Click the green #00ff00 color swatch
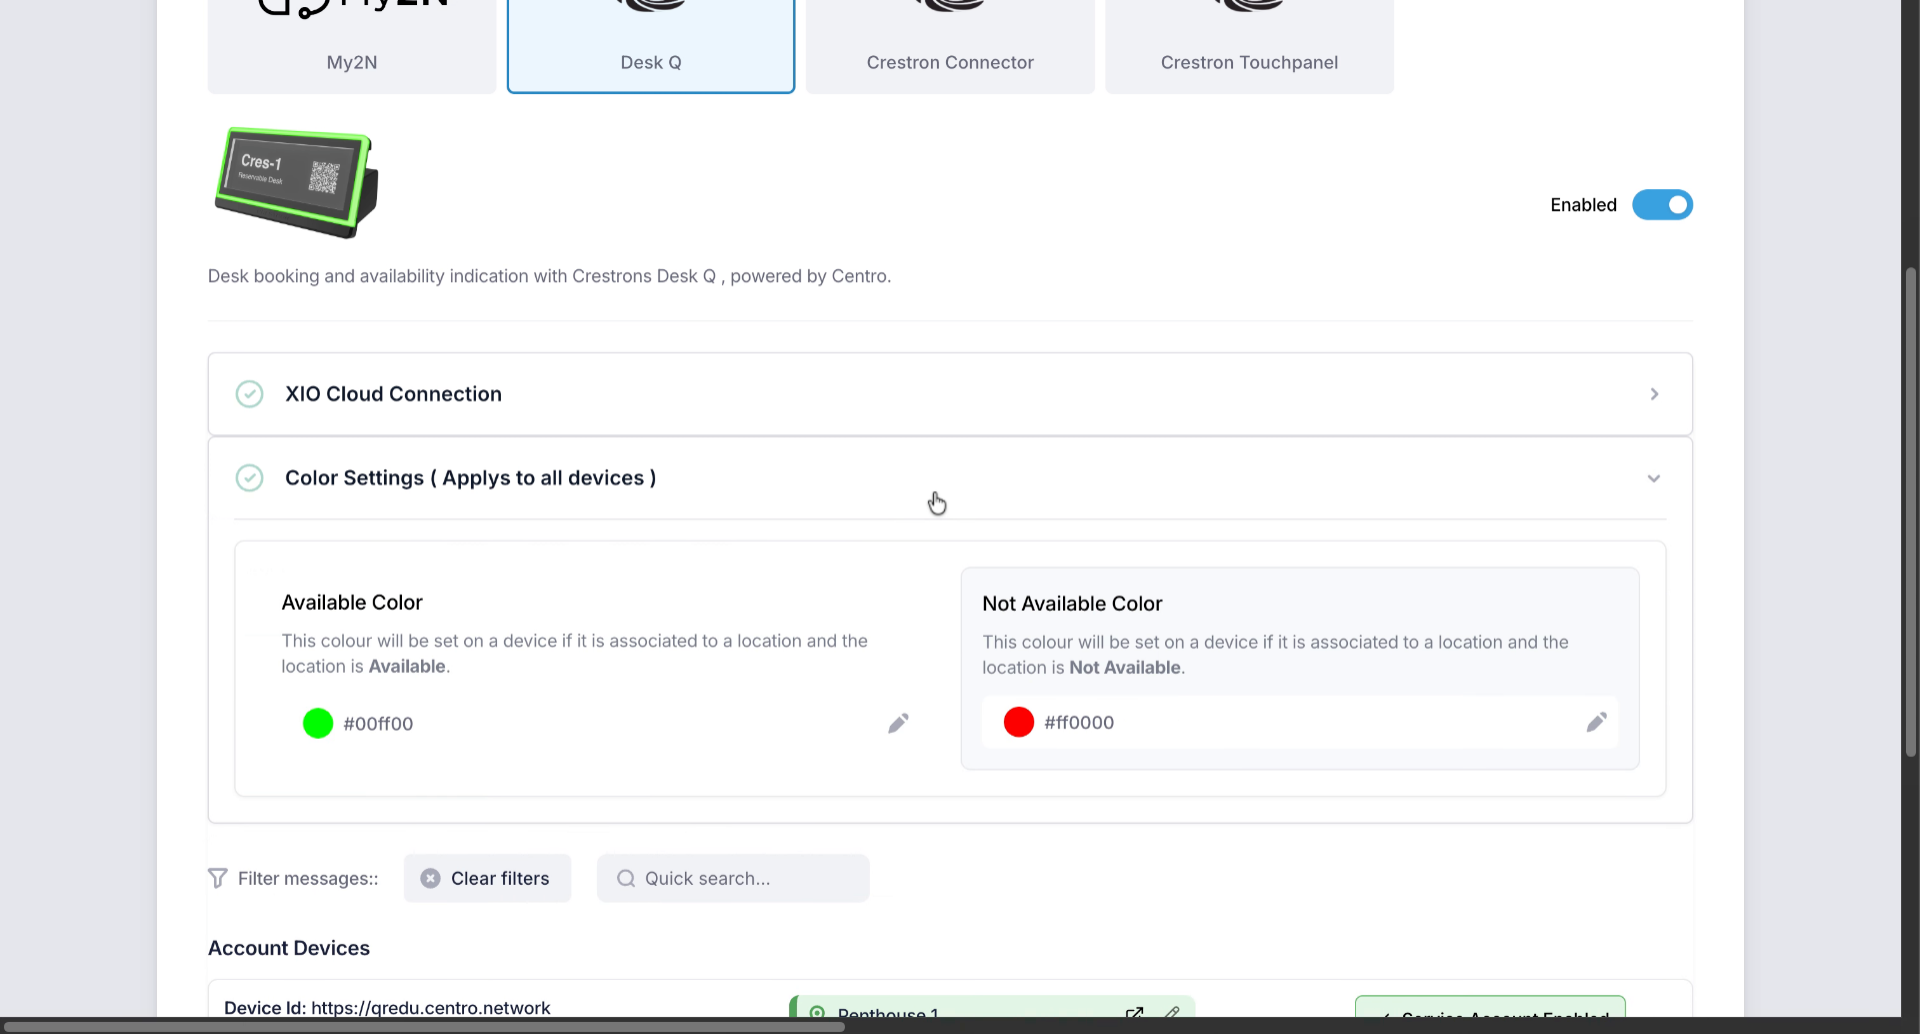This screenshot has height=1034, width=1920. (x=318, y=723)
